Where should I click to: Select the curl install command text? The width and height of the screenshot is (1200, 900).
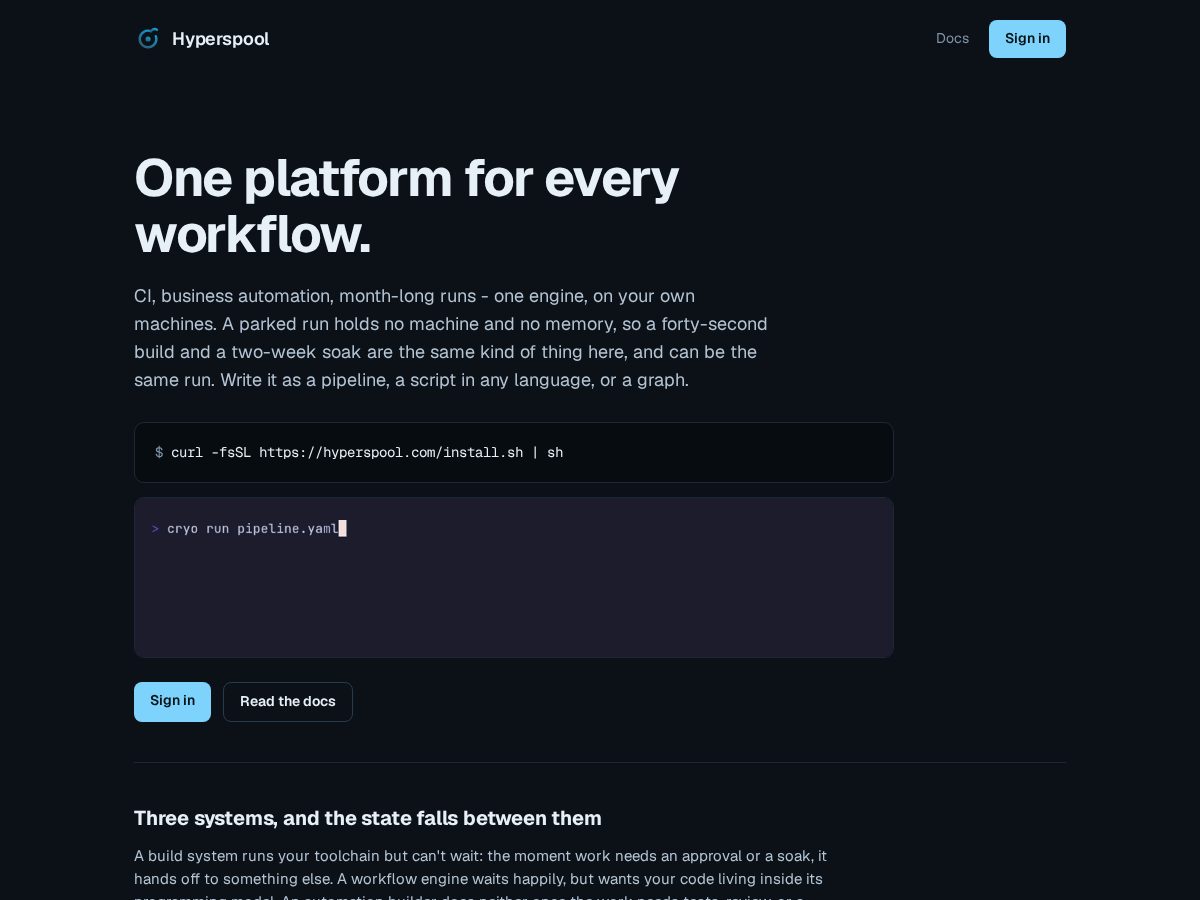pos(367,452)
